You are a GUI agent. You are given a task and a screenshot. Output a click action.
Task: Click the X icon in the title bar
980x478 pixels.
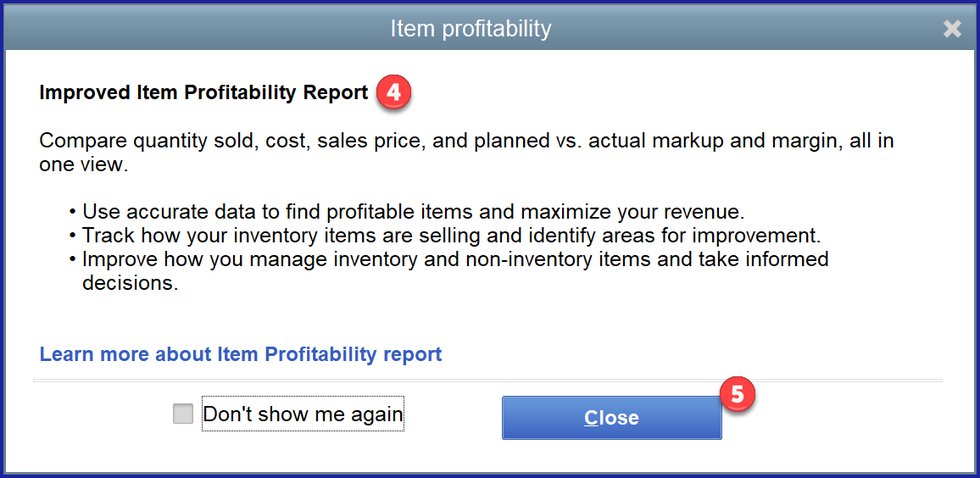[x=952, y=29]
